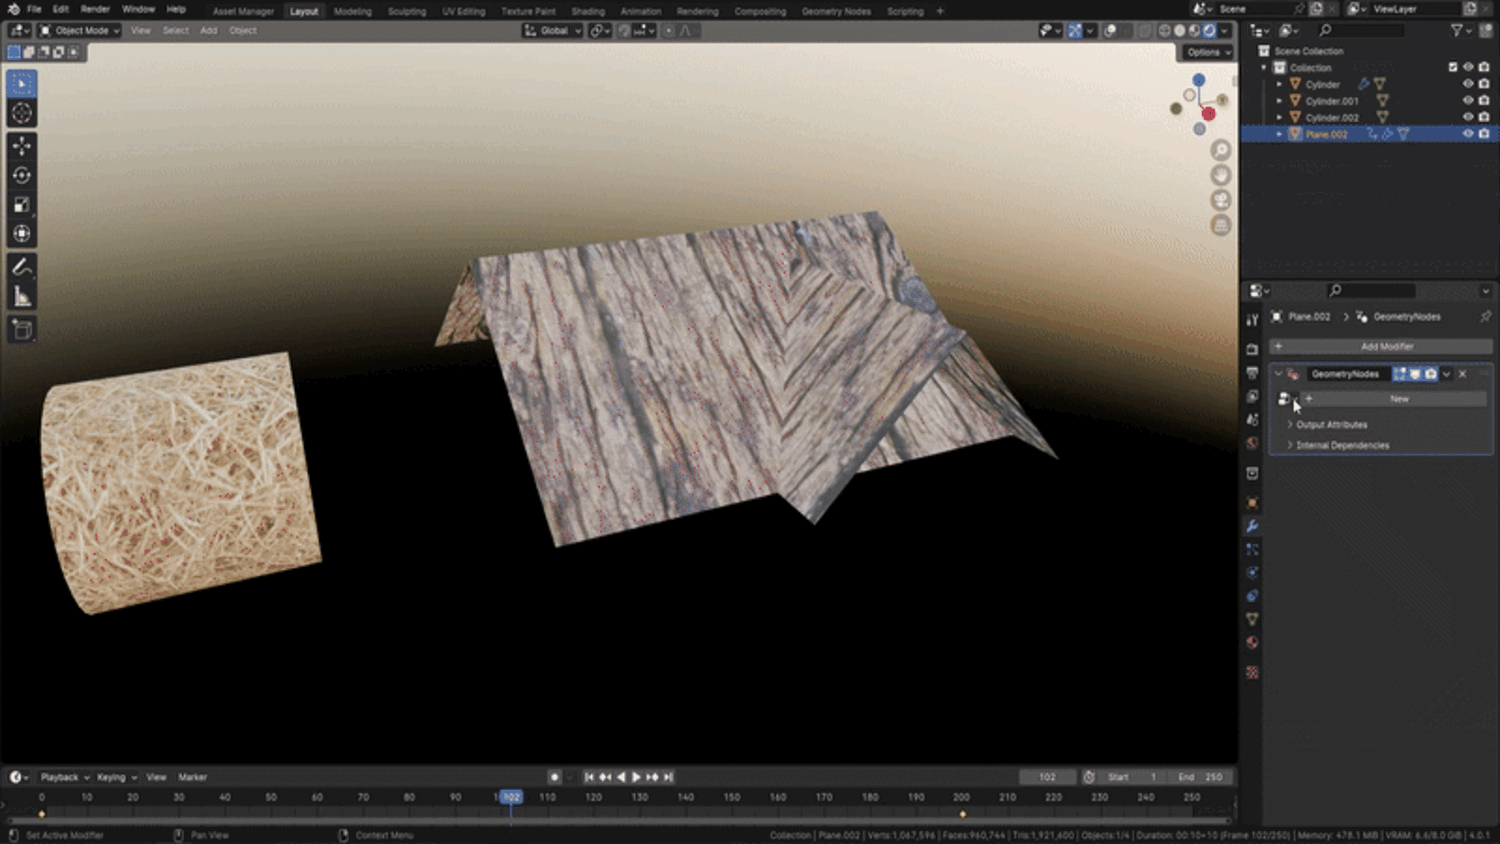Image resolution: width=1500 pixels, height=844 pixels.
Task: Click the viewport pan hand icon
Action: point(1221,175)
